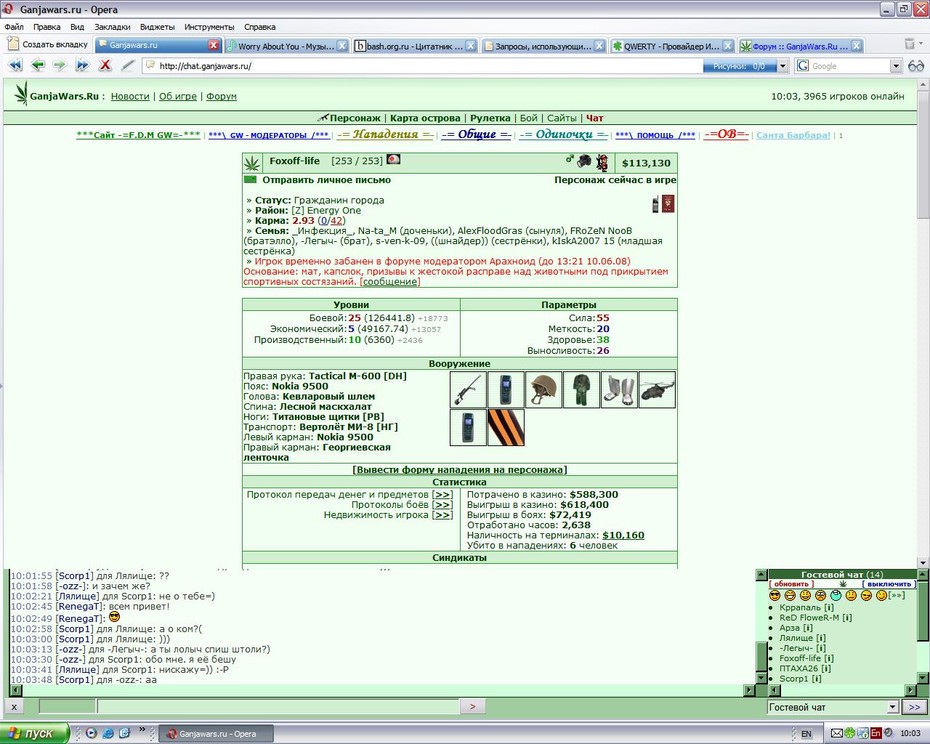Click the Tactical M-600 rifle image
The width and height of the screenshot is (930, 744).
(468, 389)
